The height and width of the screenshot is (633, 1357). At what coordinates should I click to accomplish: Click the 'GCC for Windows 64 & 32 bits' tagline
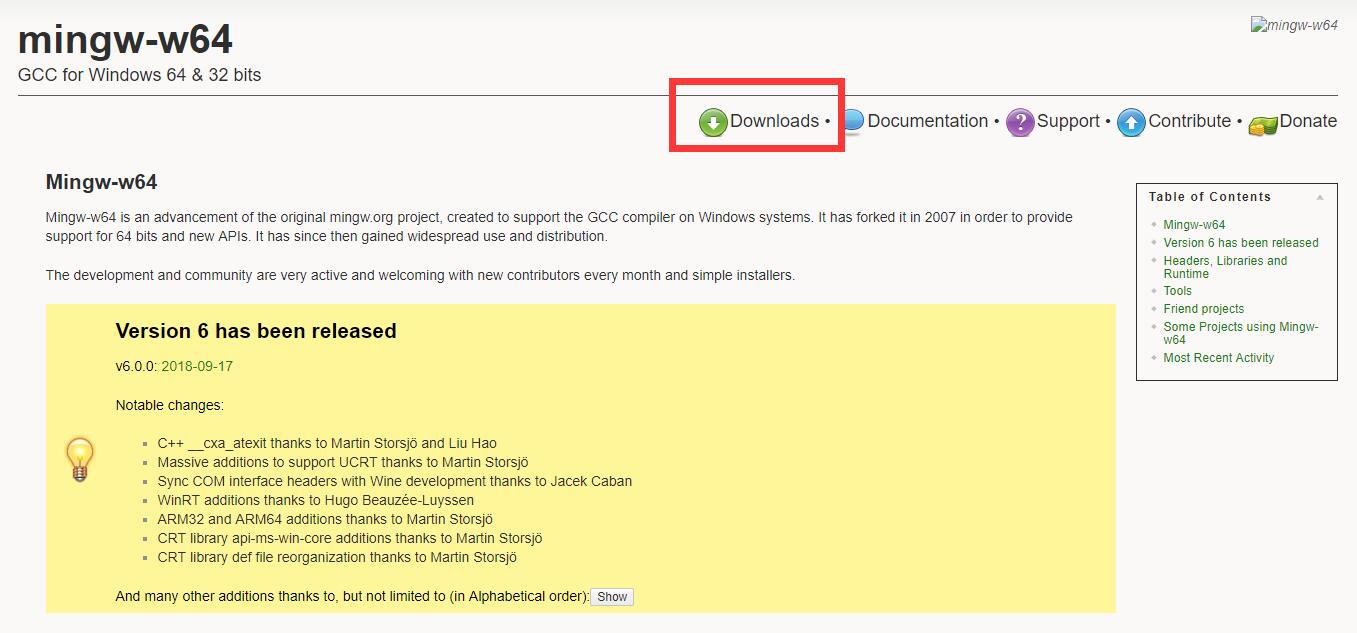coord(140,75)
